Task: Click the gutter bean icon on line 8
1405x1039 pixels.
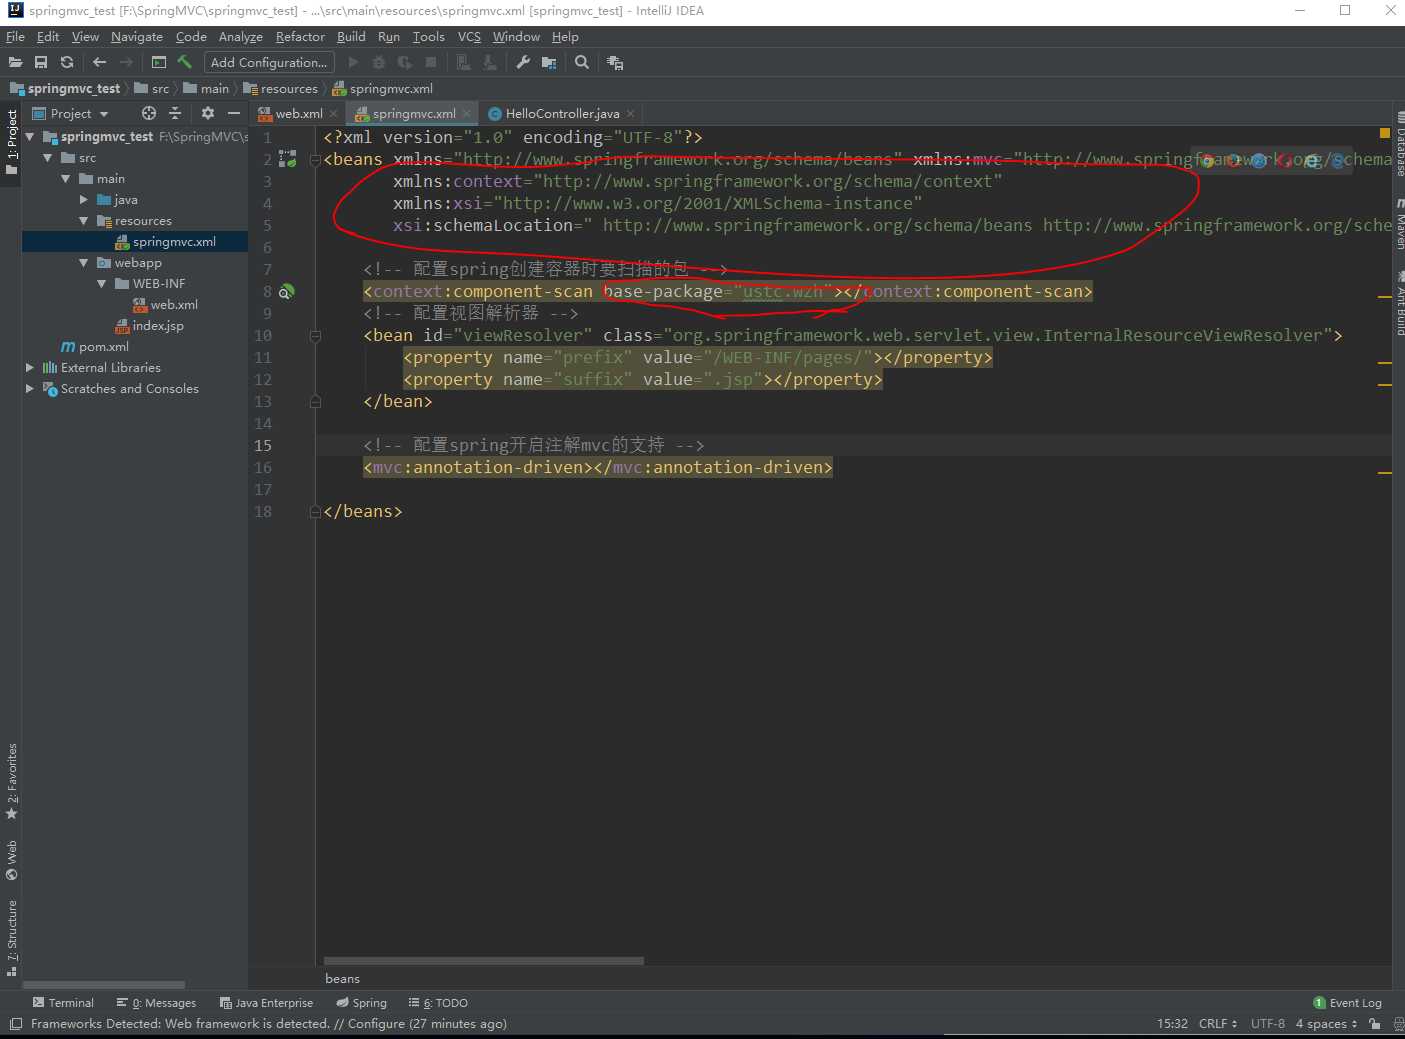Action: [x=286, y=291]
